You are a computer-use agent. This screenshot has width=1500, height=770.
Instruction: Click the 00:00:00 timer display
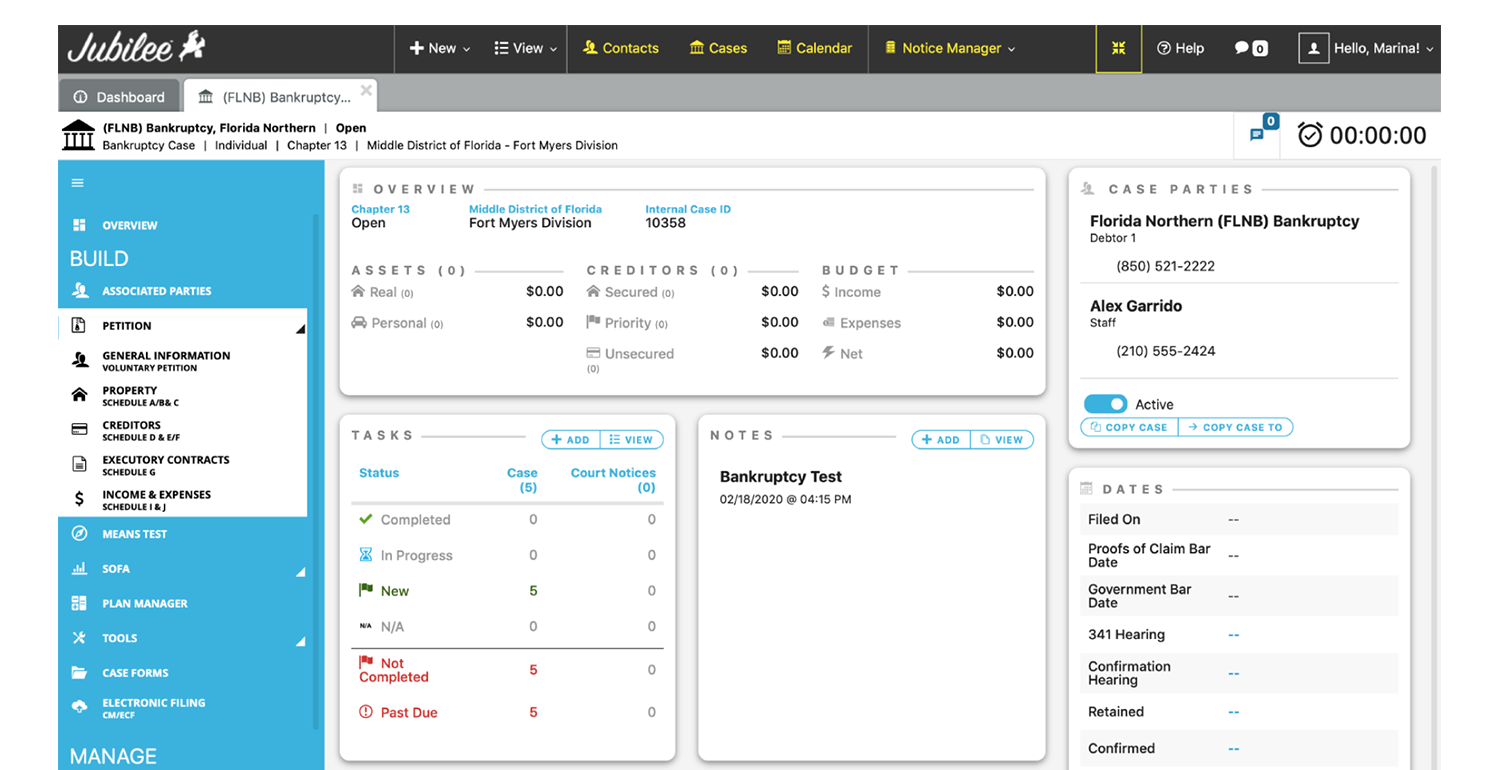1378,135
